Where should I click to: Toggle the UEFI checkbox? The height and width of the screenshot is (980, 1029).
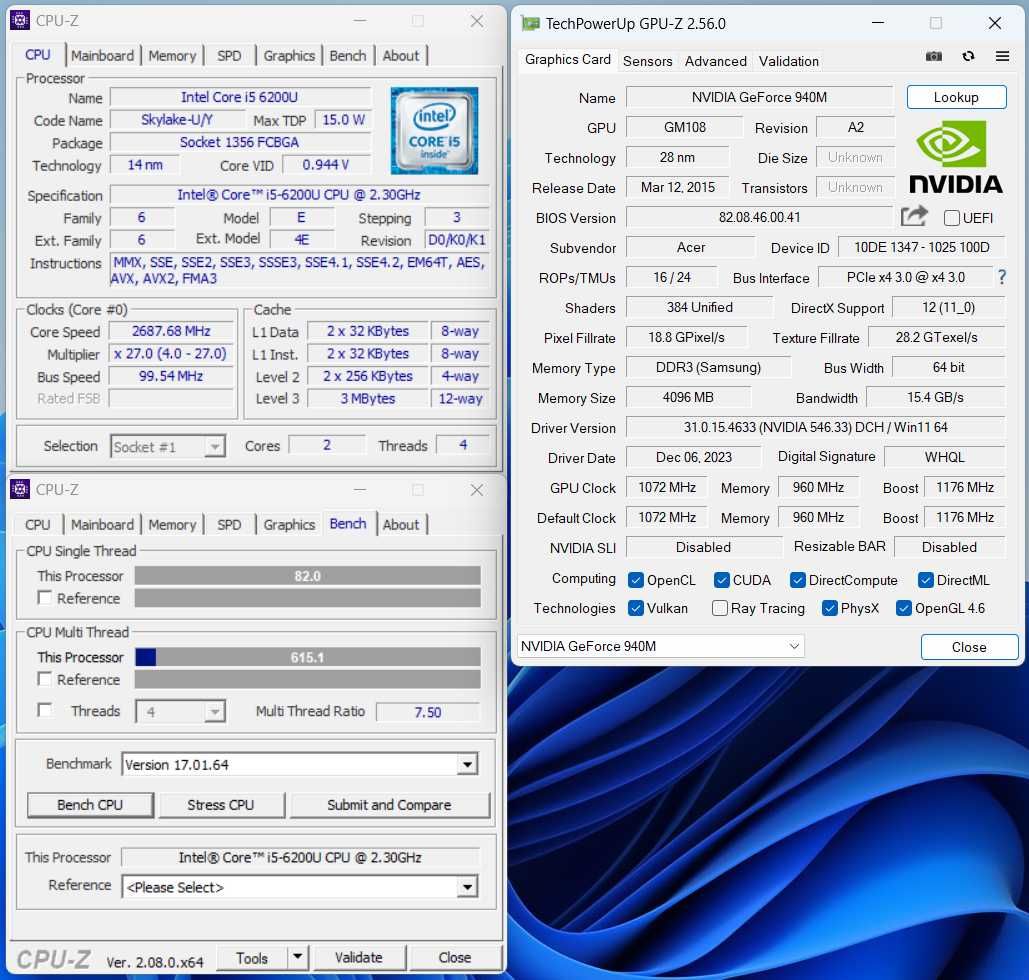[952, 218]
